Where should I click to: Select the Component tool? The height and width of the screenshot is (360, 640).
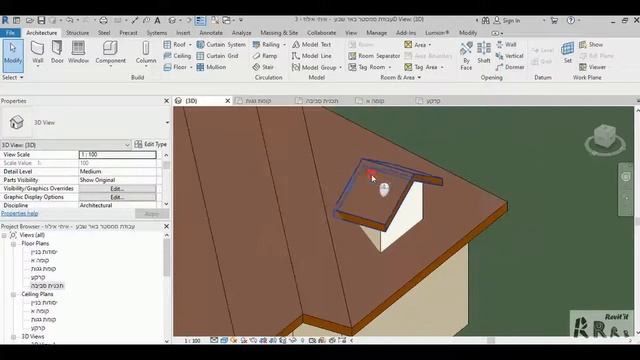tap(110, 52)
